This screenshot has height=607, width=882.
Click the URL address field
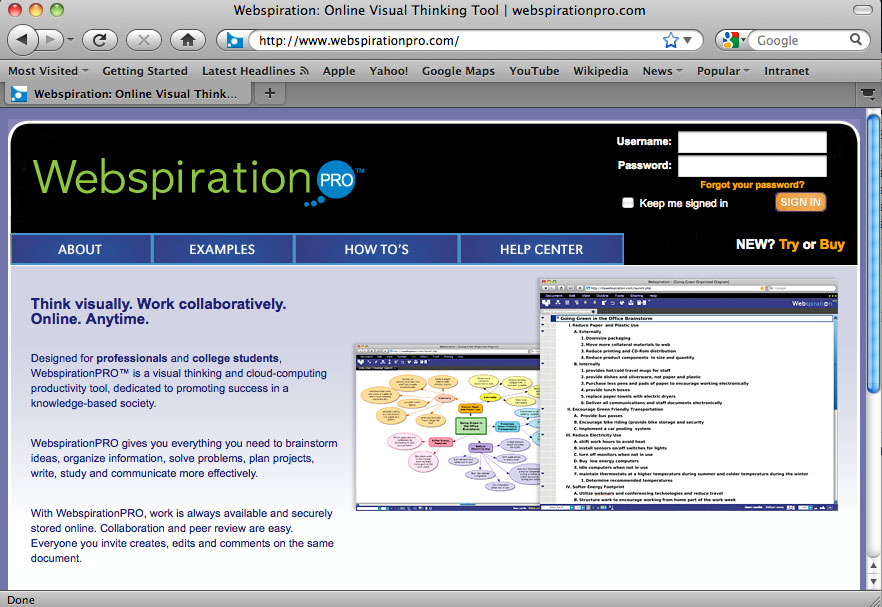click(x=456, y=41)
